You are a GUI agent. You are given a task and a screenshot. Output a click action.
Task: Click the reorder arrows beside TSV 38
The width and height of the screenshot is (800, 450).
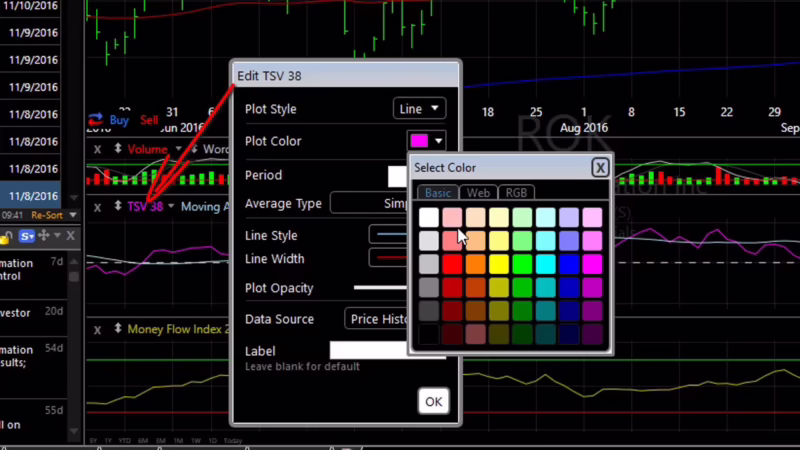pyautogui.click(x=118, y=206)
